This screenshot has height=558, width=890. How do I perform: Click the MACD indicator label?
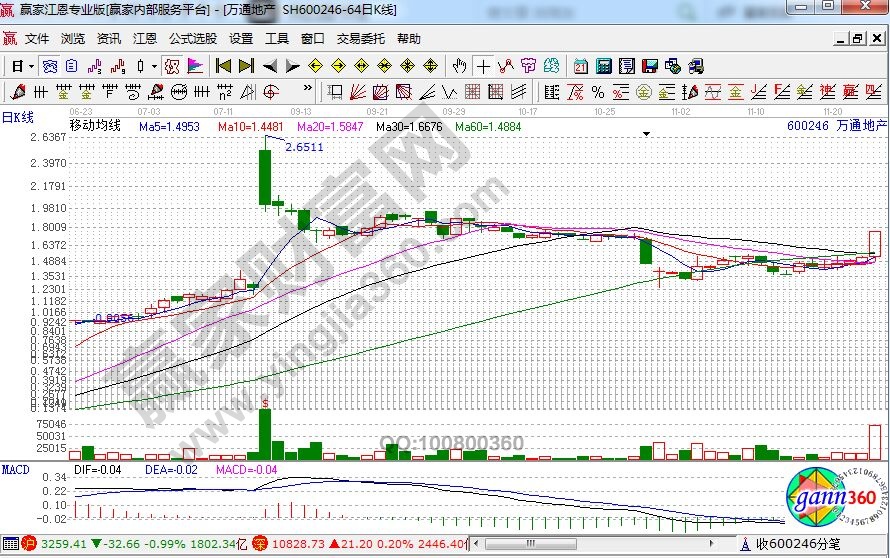pos(15,468)
